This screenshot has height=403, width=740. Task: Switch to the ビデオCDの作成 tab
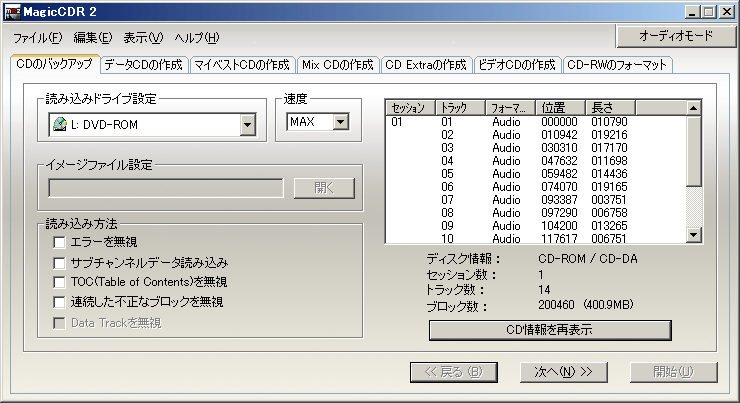click(517, 65)
